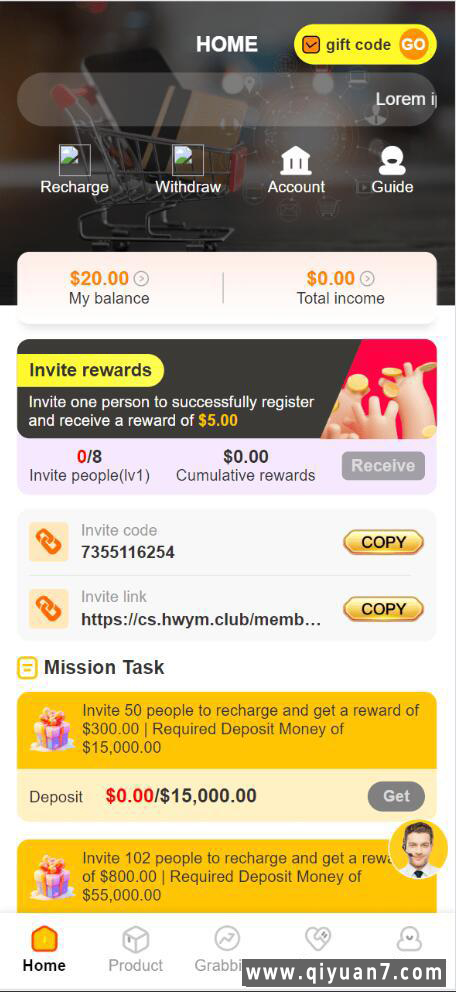Click the Receive rewards button
456x992 pixels.
tap(383, 466)
